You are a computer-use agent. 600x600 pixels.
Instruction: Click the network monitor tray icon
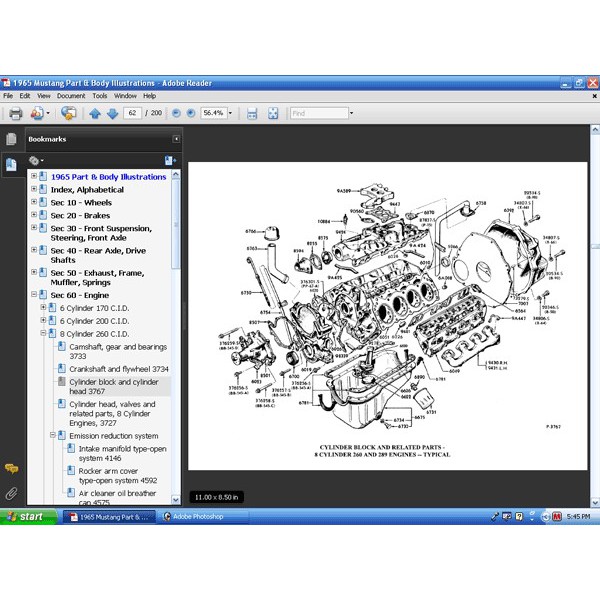[x=507, y=517]
